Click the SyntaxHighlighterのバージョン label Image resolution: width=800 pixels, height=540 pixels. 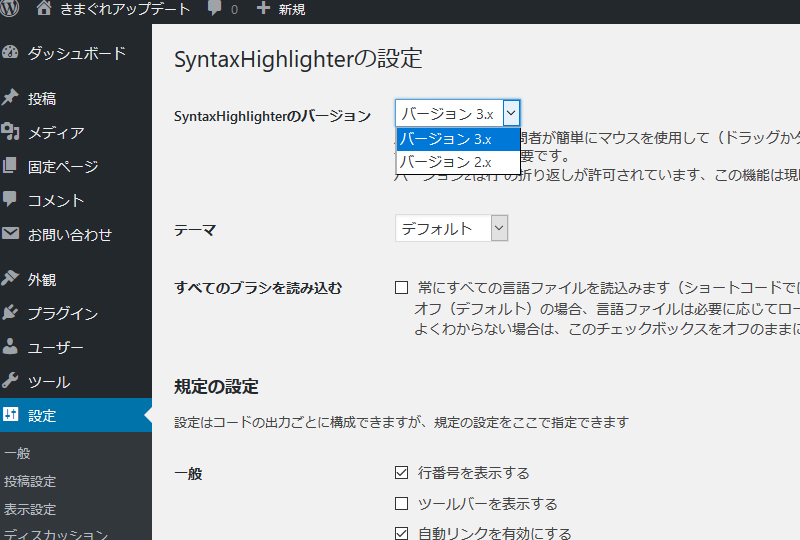[x=272, y=116]
